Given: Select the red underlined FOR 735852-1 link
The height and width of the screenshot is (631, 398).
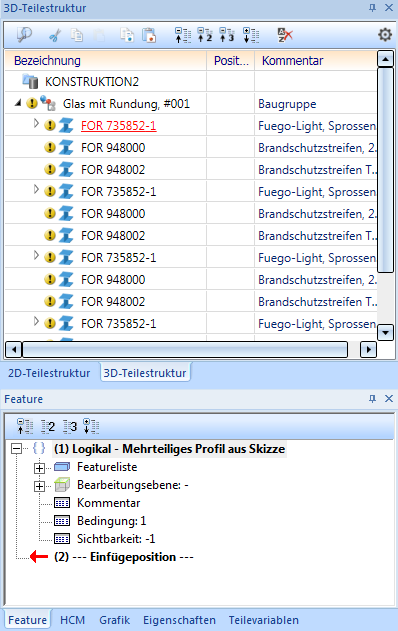Looking at the screenshot, I should pyautogui.click(x=118, y=126).
